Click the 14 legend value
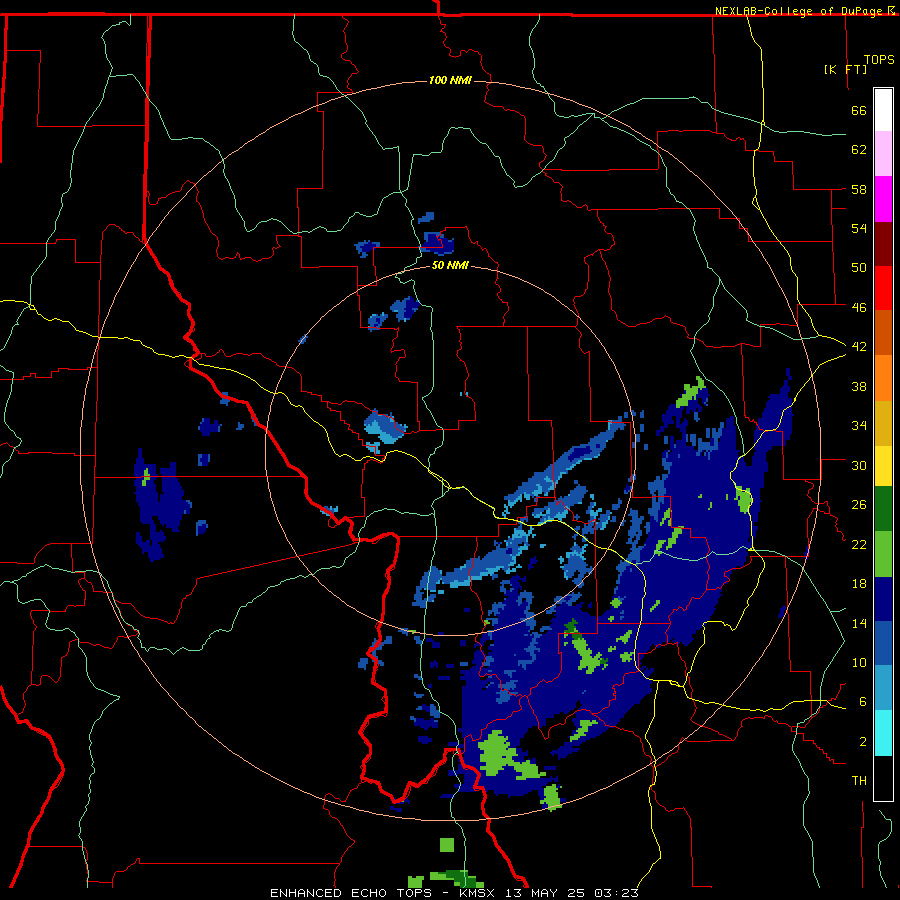The width and height of the screenshot is (900, 900). (859, 623)
